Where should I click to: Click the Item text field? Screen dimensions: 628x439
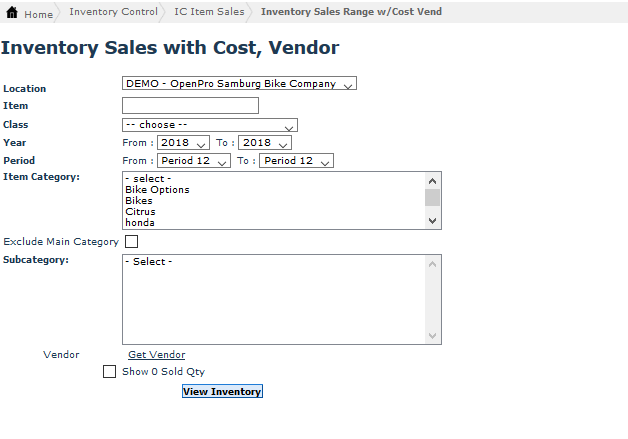tap(190, 106)
